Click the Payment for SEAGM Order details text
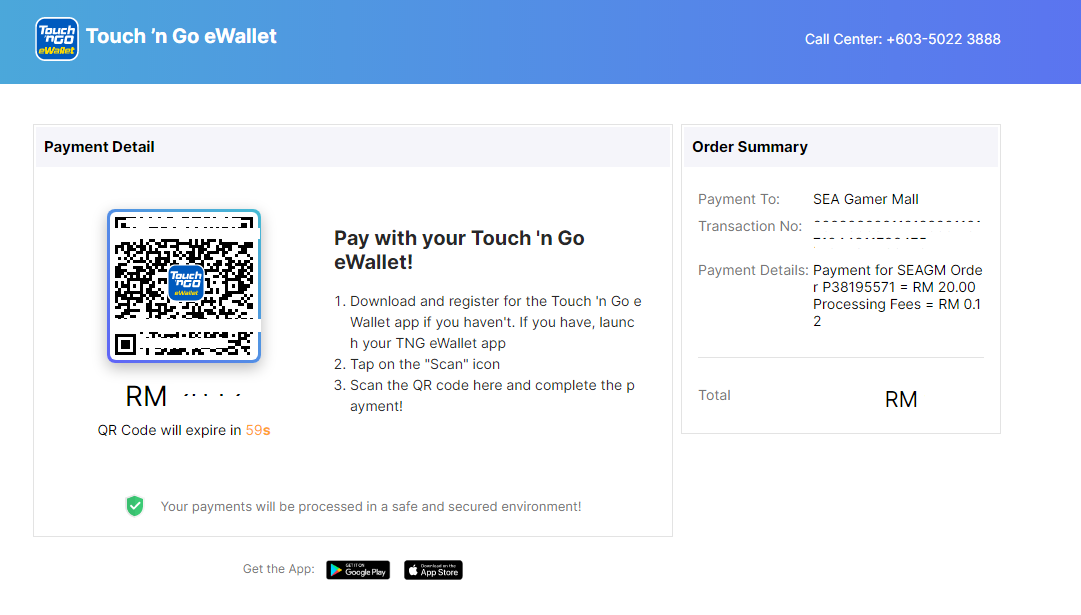The width and height of the screenshot is (1081, 615). pos(898,296)
